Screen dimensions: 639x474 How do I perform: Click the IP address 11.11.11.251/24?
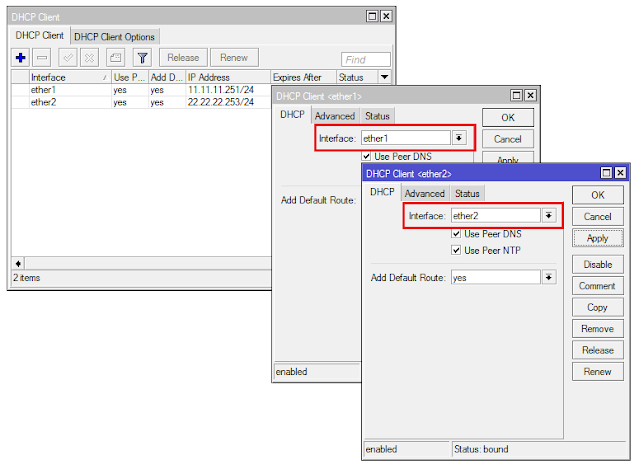point(221,90)
